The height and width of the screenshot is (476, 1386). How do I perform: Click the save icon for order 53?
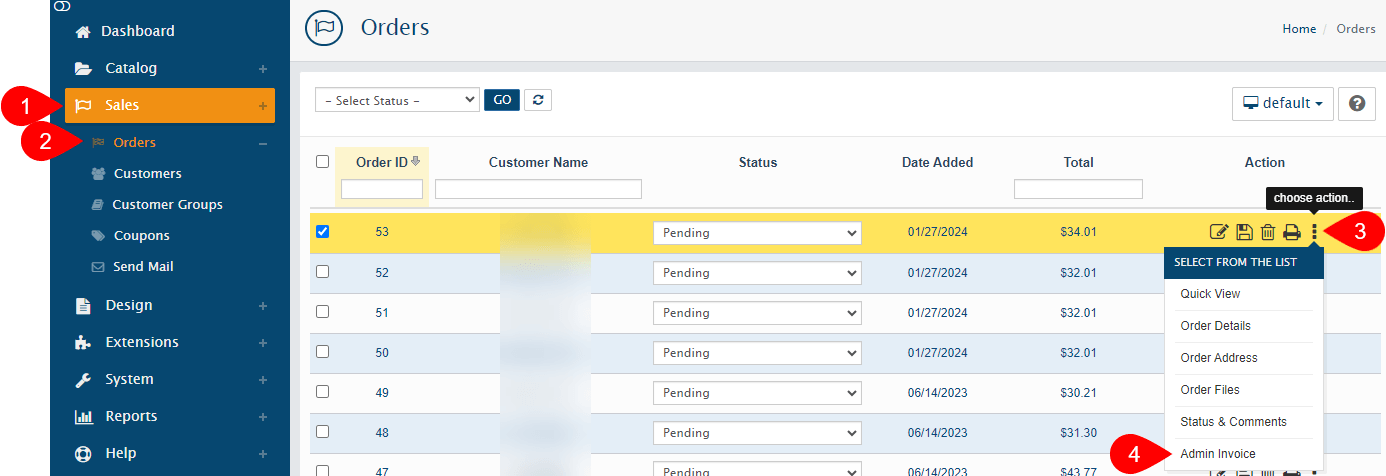(x=1244, y=233)
